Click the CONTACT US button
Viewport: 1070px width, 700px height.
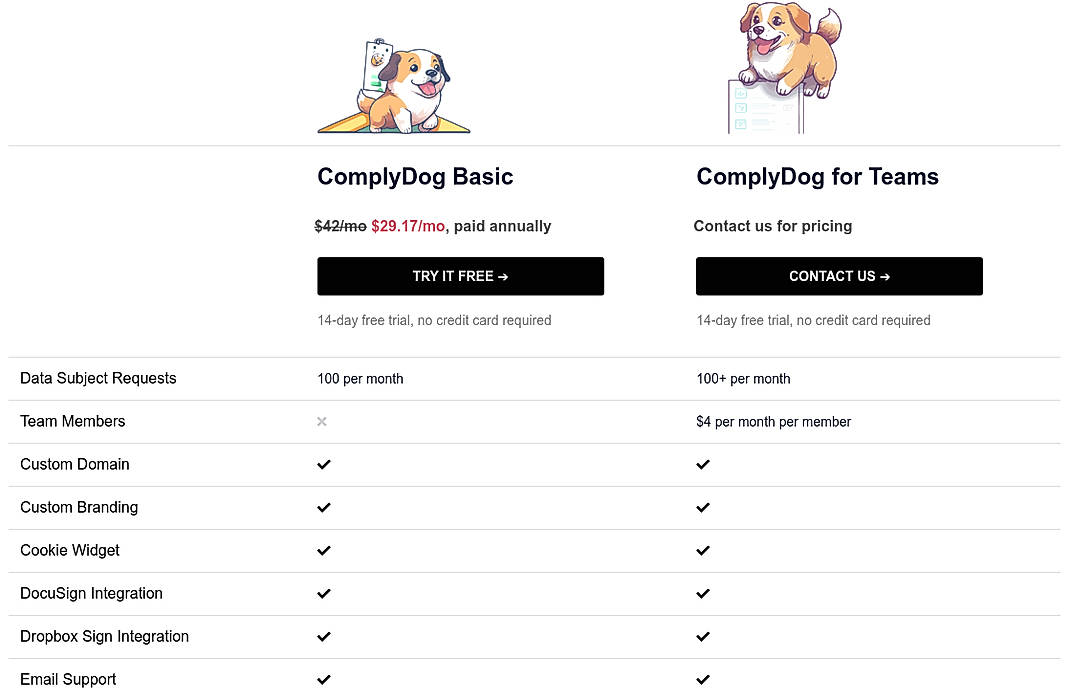click(x=839, y=276)
